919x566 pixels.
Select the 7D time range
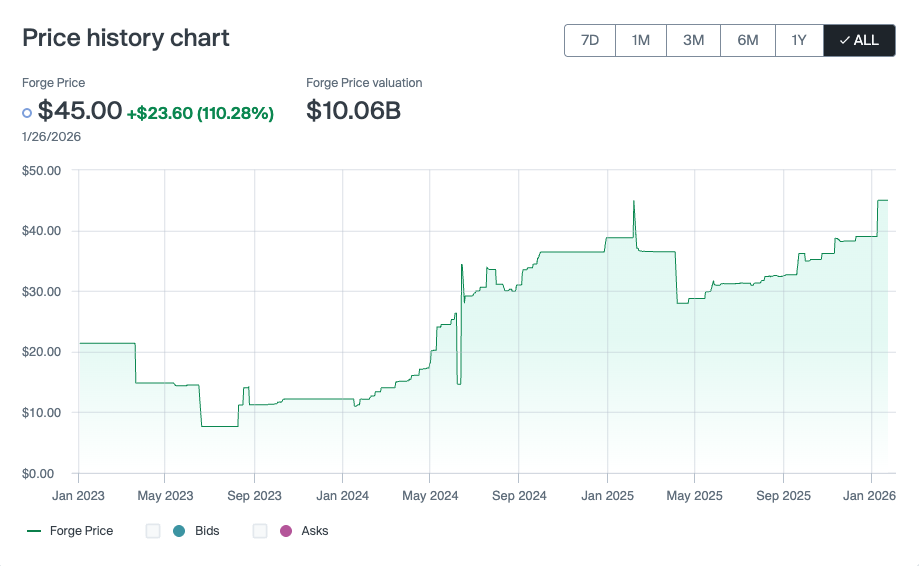click(x=590, y=40)
